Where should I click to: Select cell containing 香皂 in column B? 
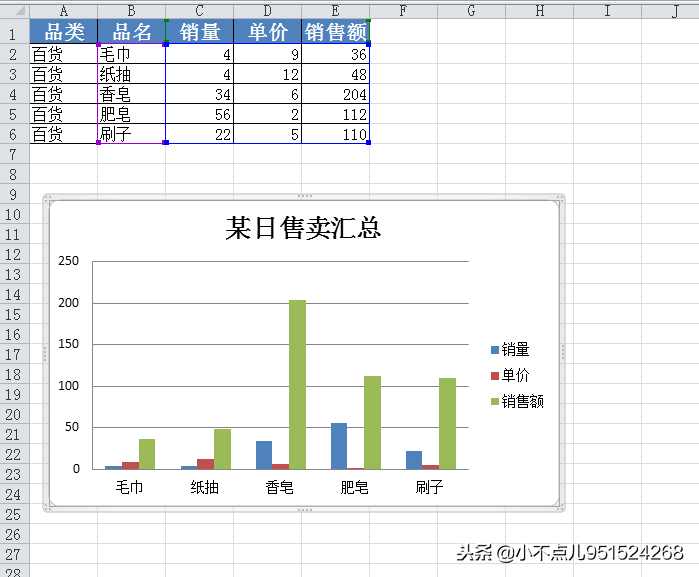132,94
